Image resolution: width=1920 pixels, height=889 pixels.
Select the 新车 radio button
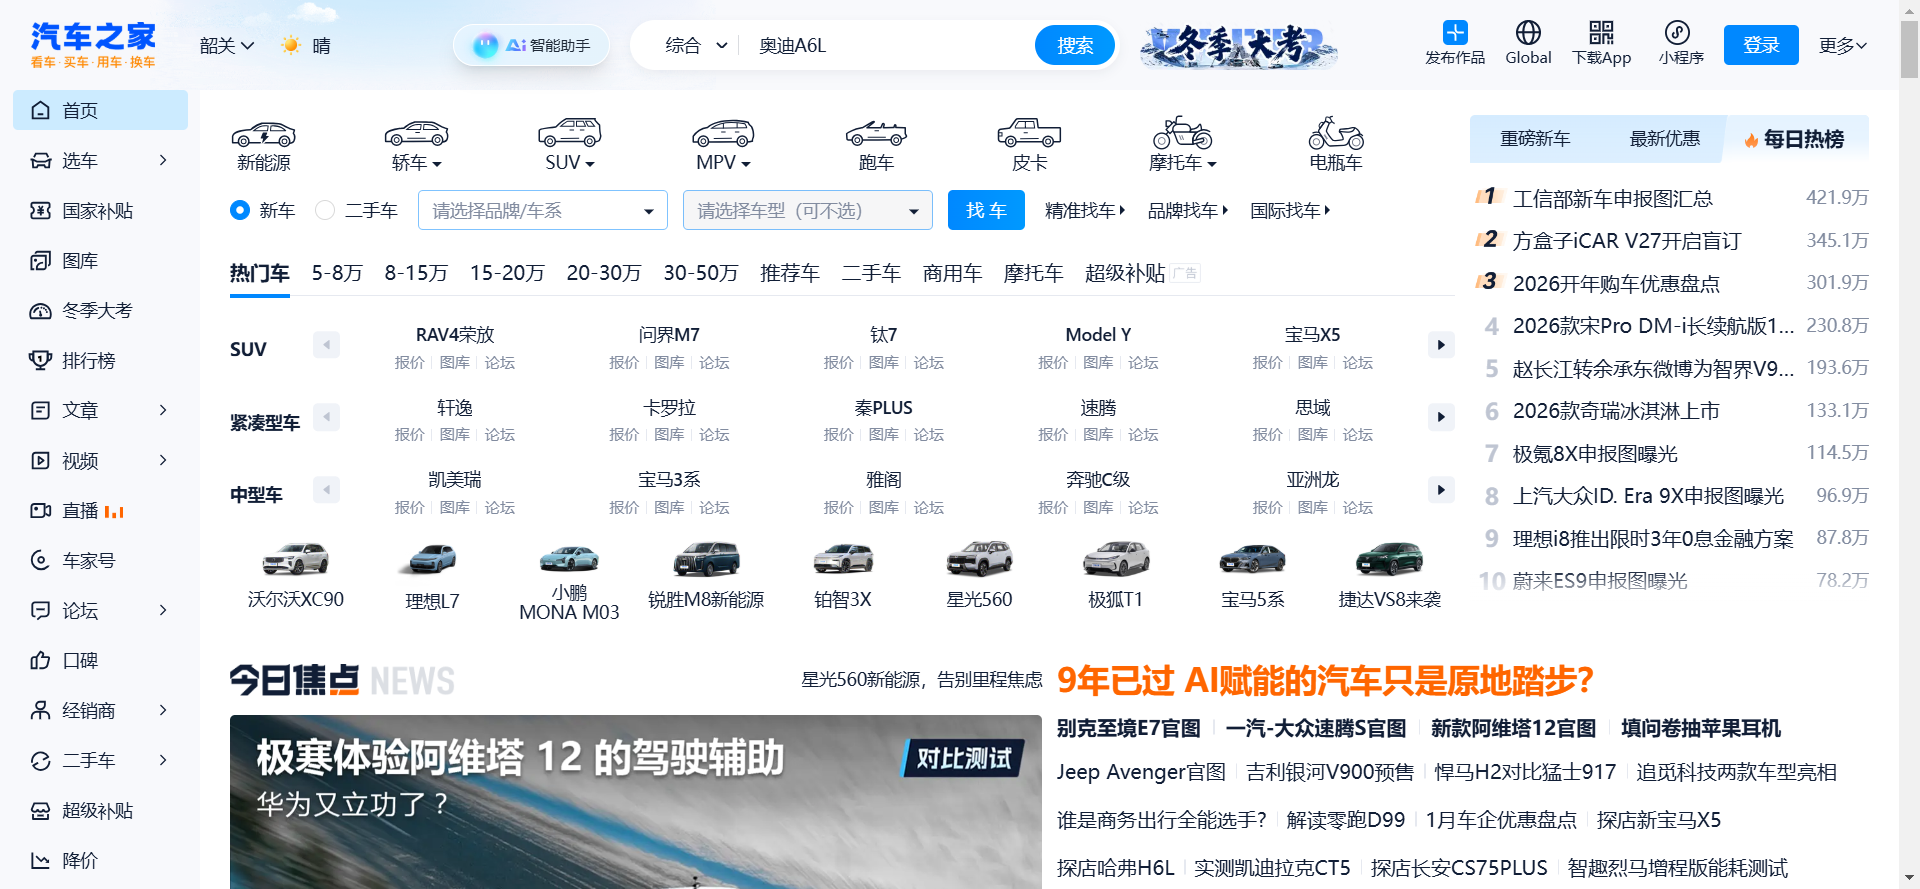tap(240, 210)
